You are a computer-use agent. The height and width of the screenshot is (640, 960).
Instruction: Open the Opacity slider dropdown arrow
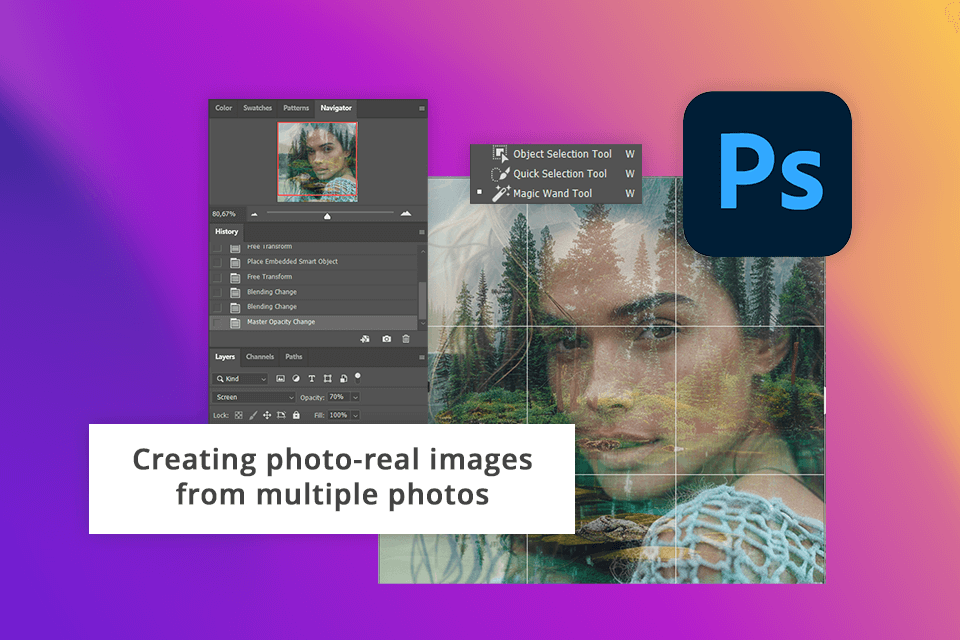point(355,397)
